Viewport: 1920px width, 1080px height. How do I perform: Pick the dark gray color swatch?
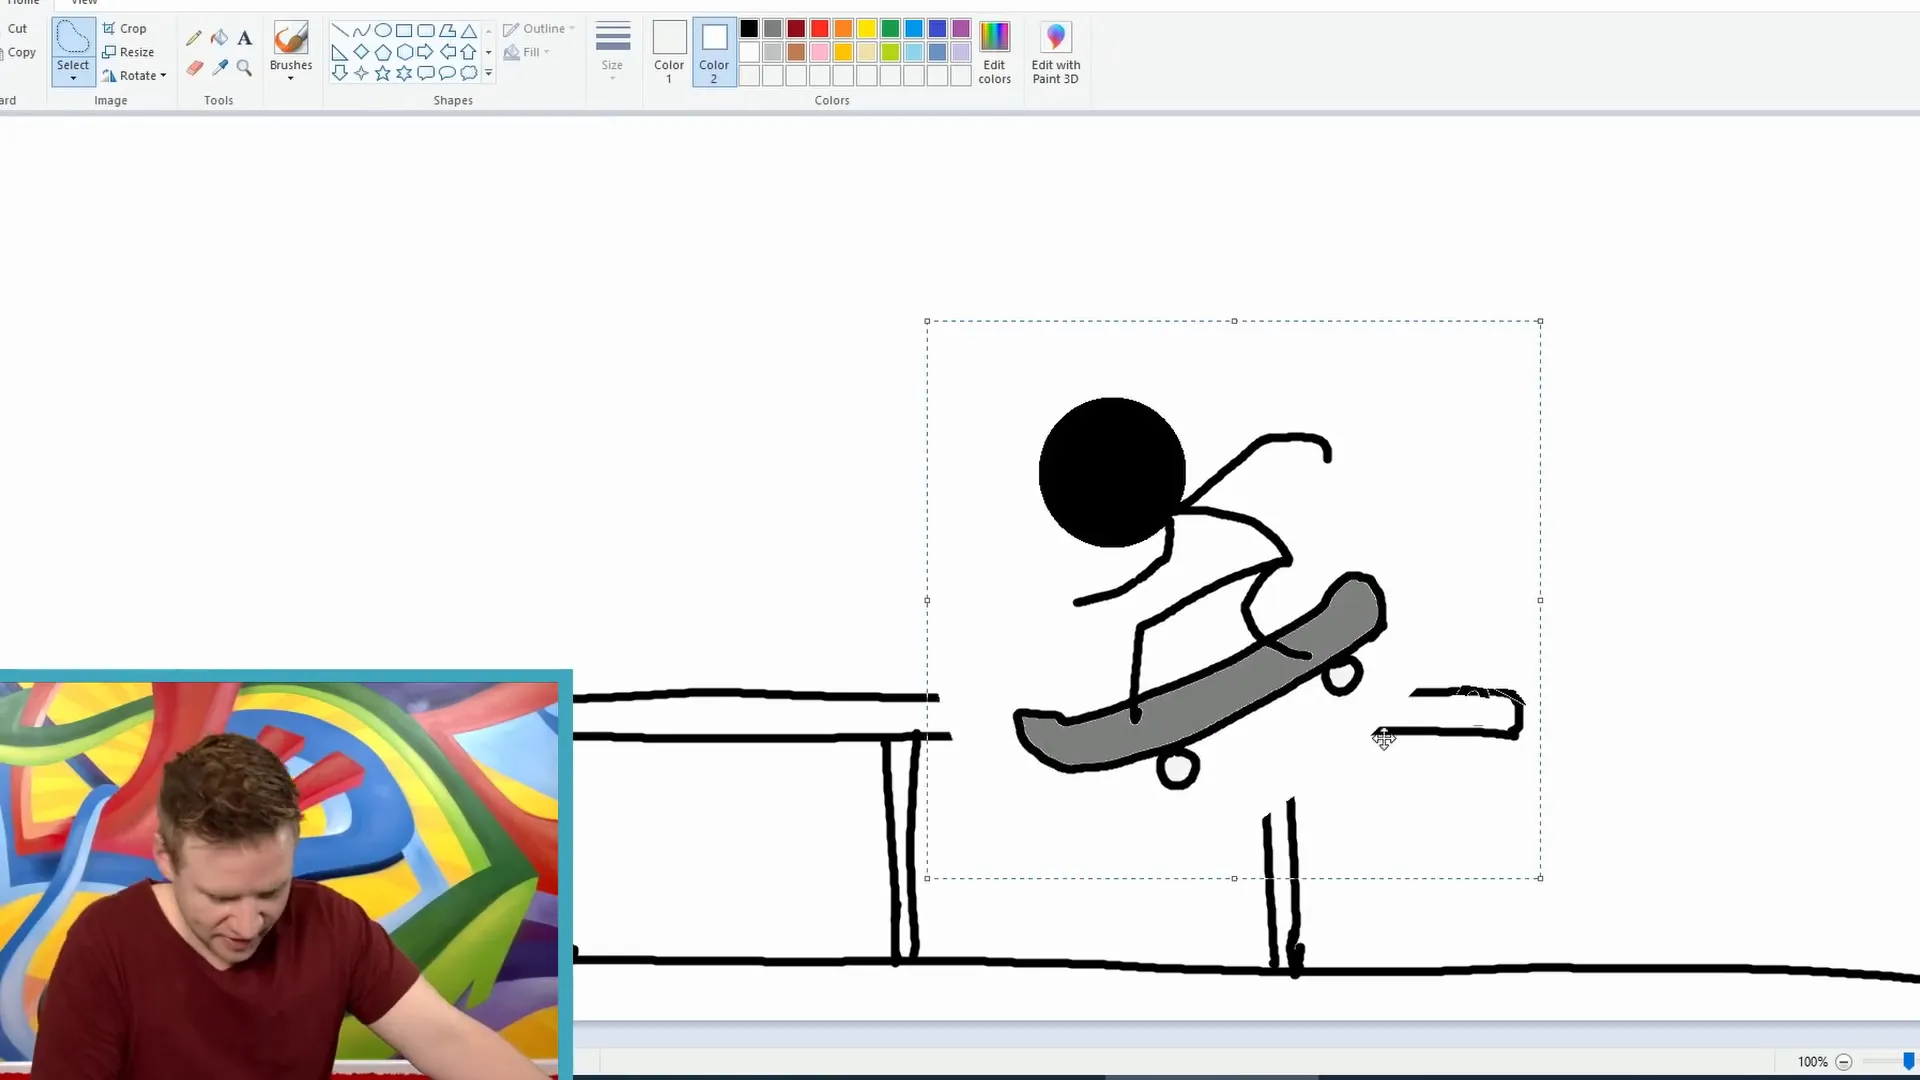click(773, 28)
